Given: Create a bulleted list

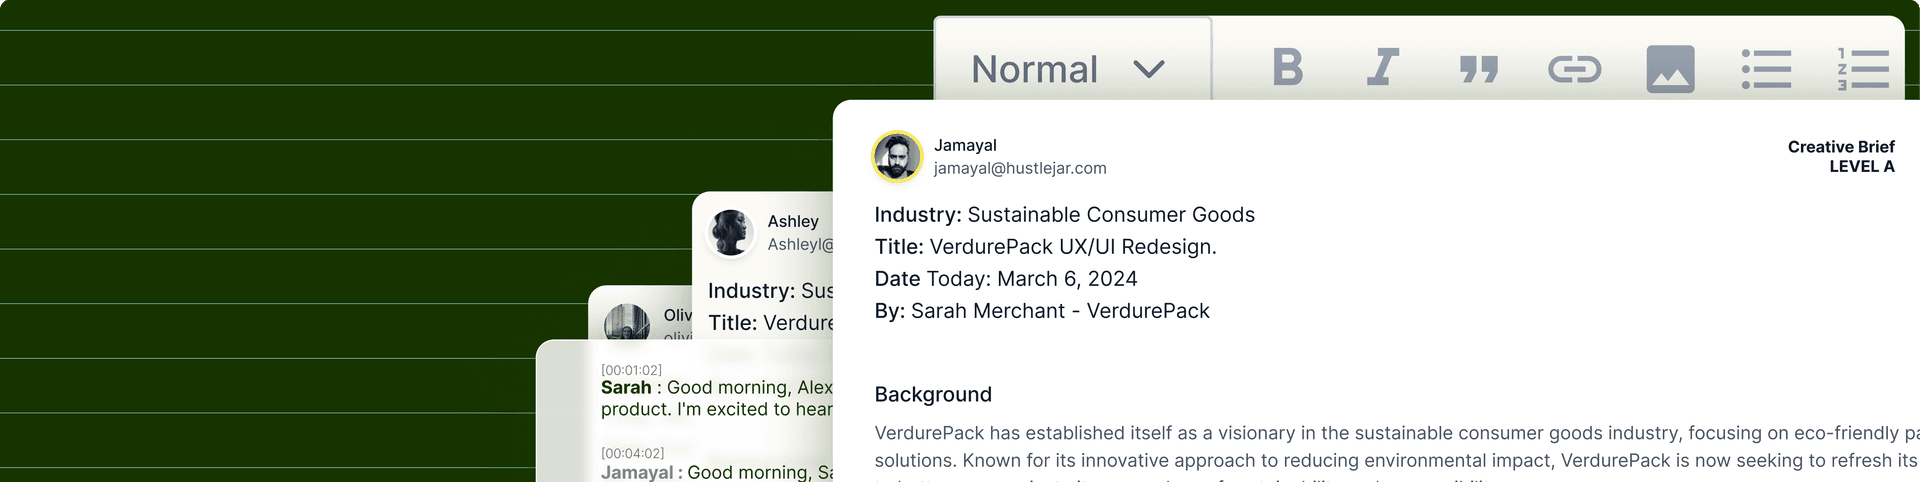Looking at the screenshot, I should (x=1766, y=69).
